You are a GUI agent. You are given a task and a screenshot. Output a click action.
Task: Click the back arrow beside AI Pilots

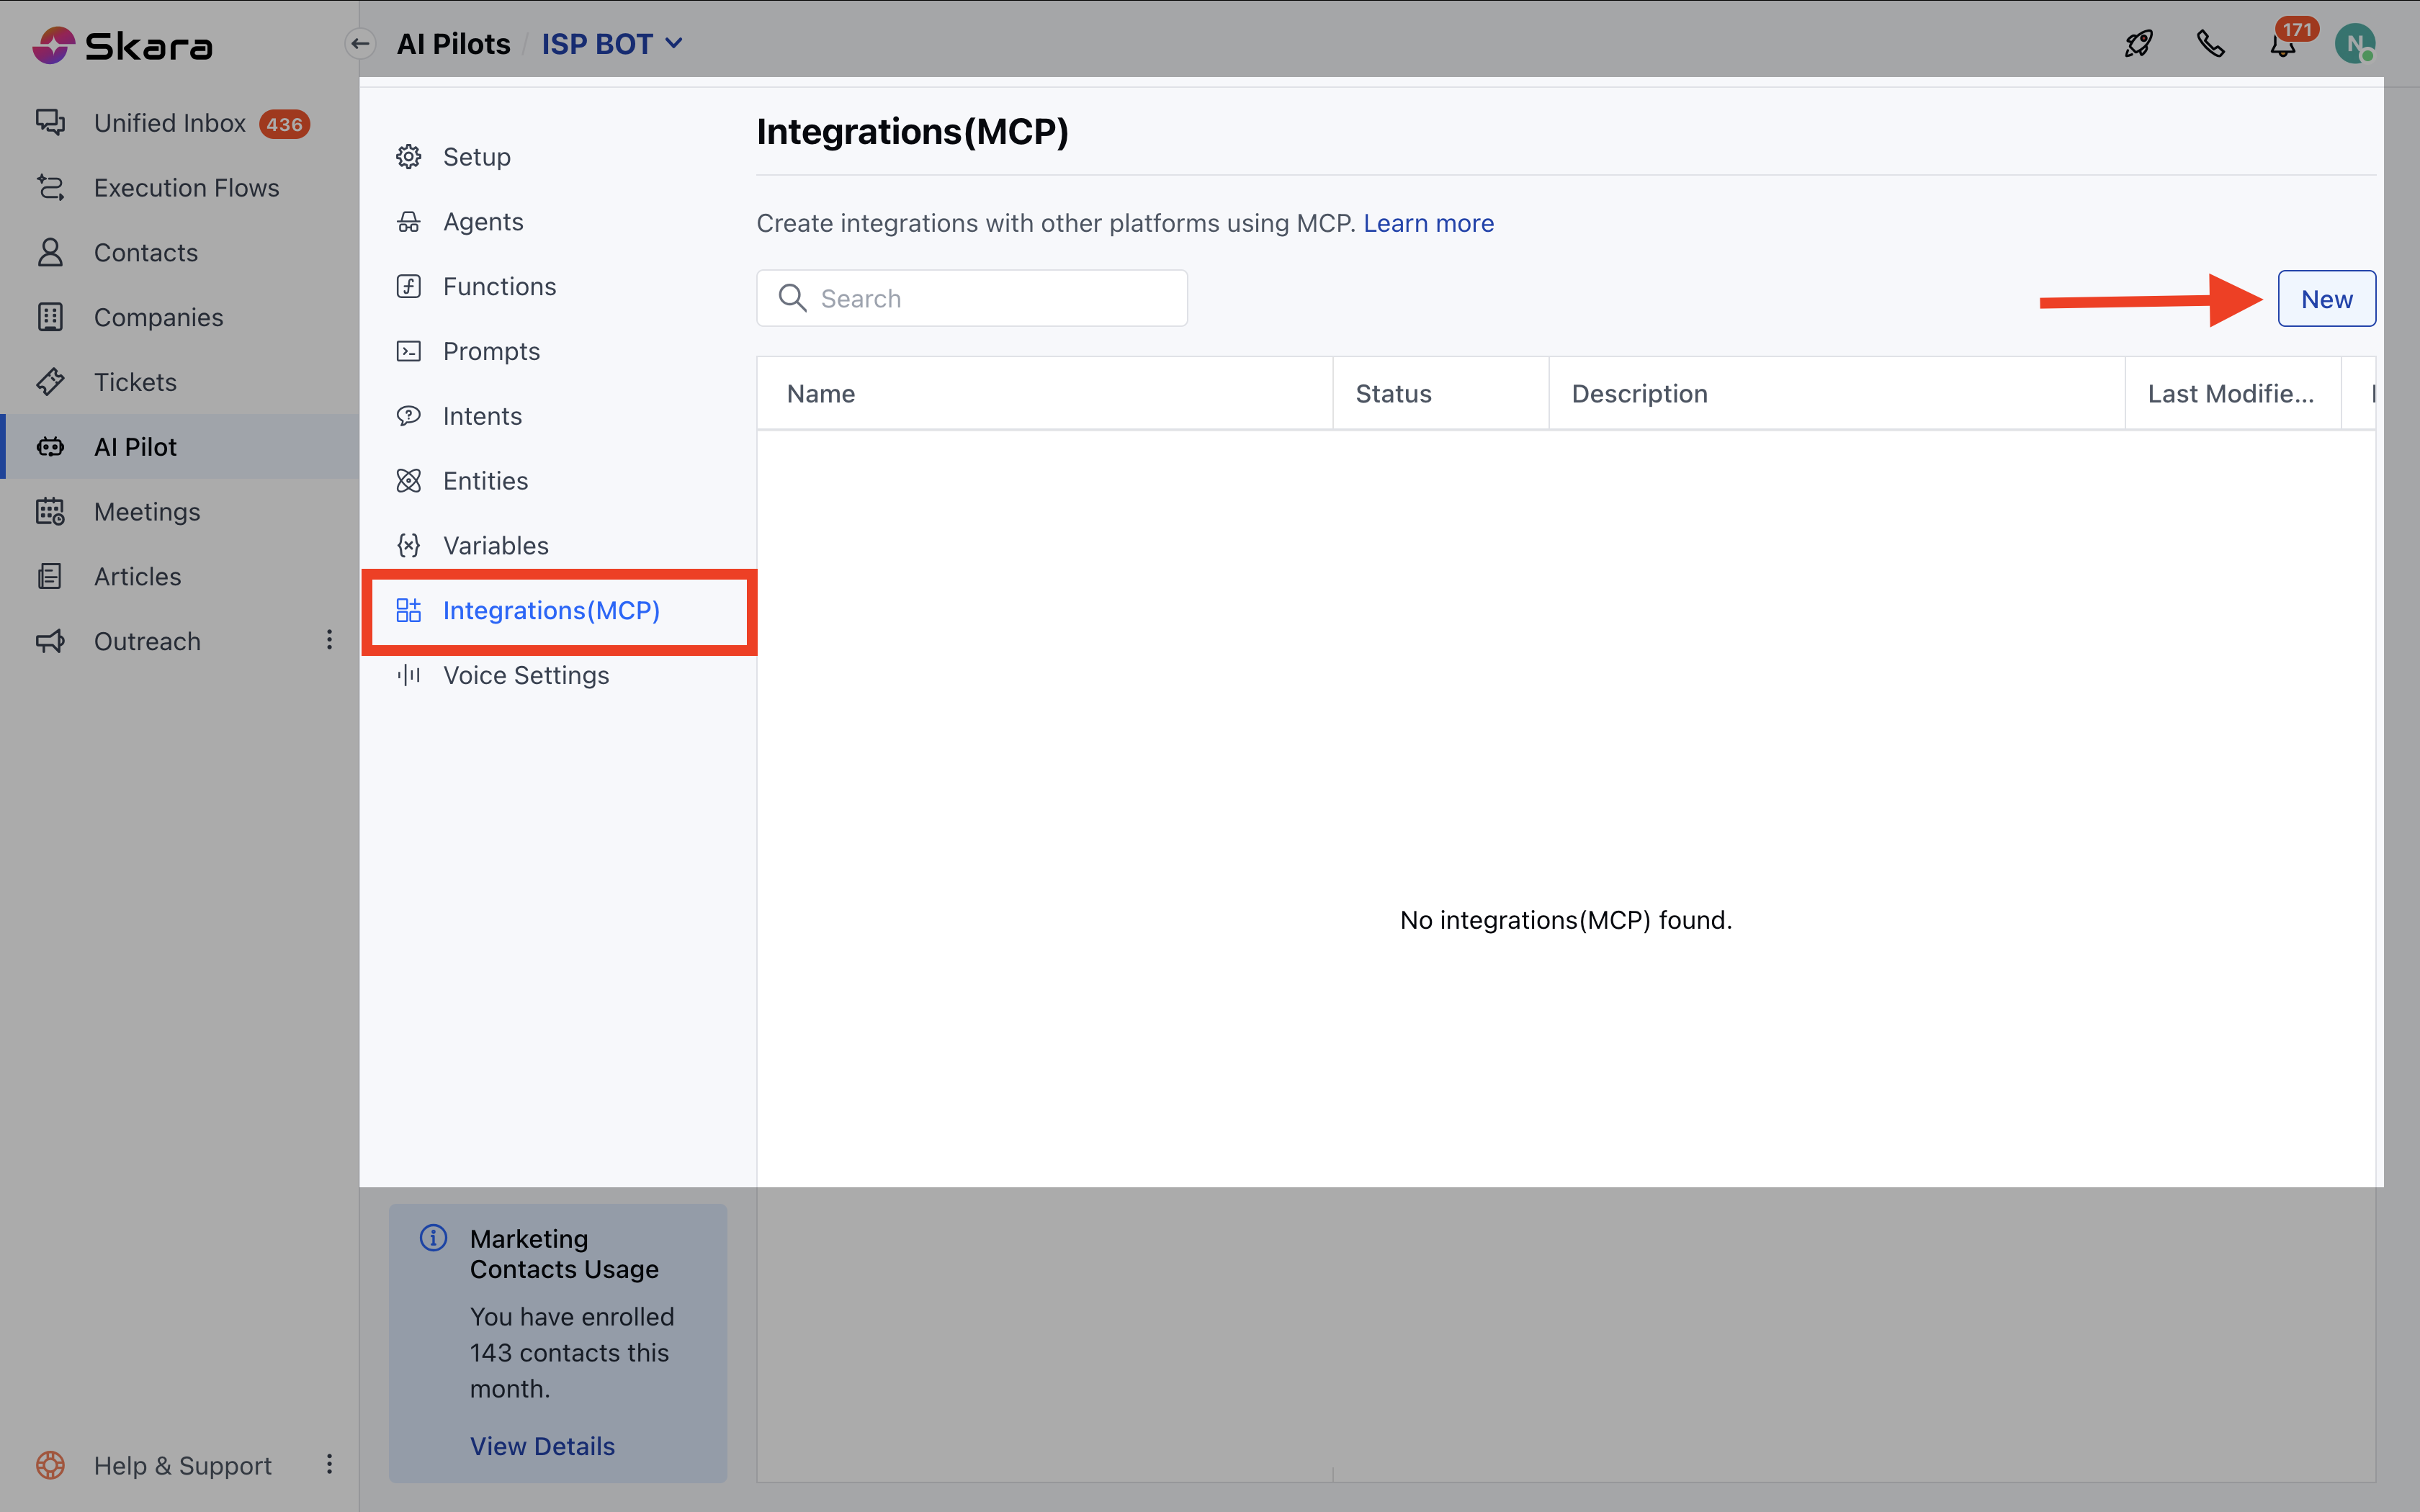(x=360, y=44)
